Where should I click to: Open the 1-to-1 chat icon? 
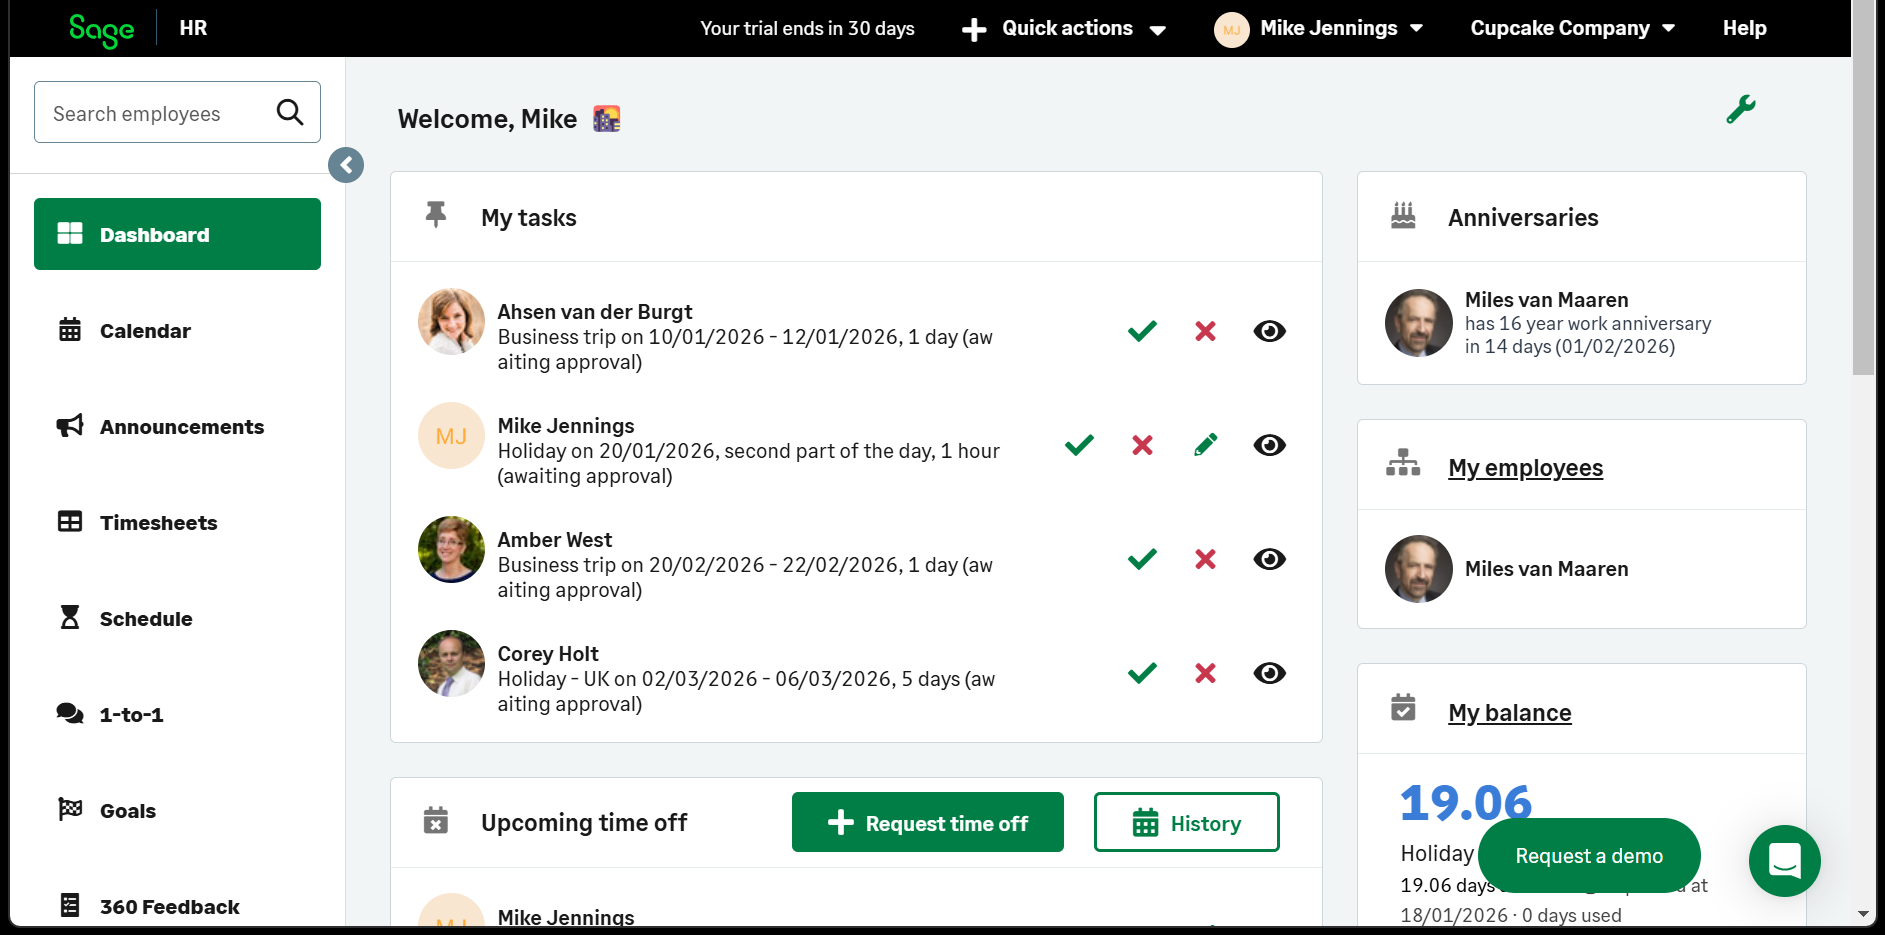pyautogui.click(x=69, y=714)
